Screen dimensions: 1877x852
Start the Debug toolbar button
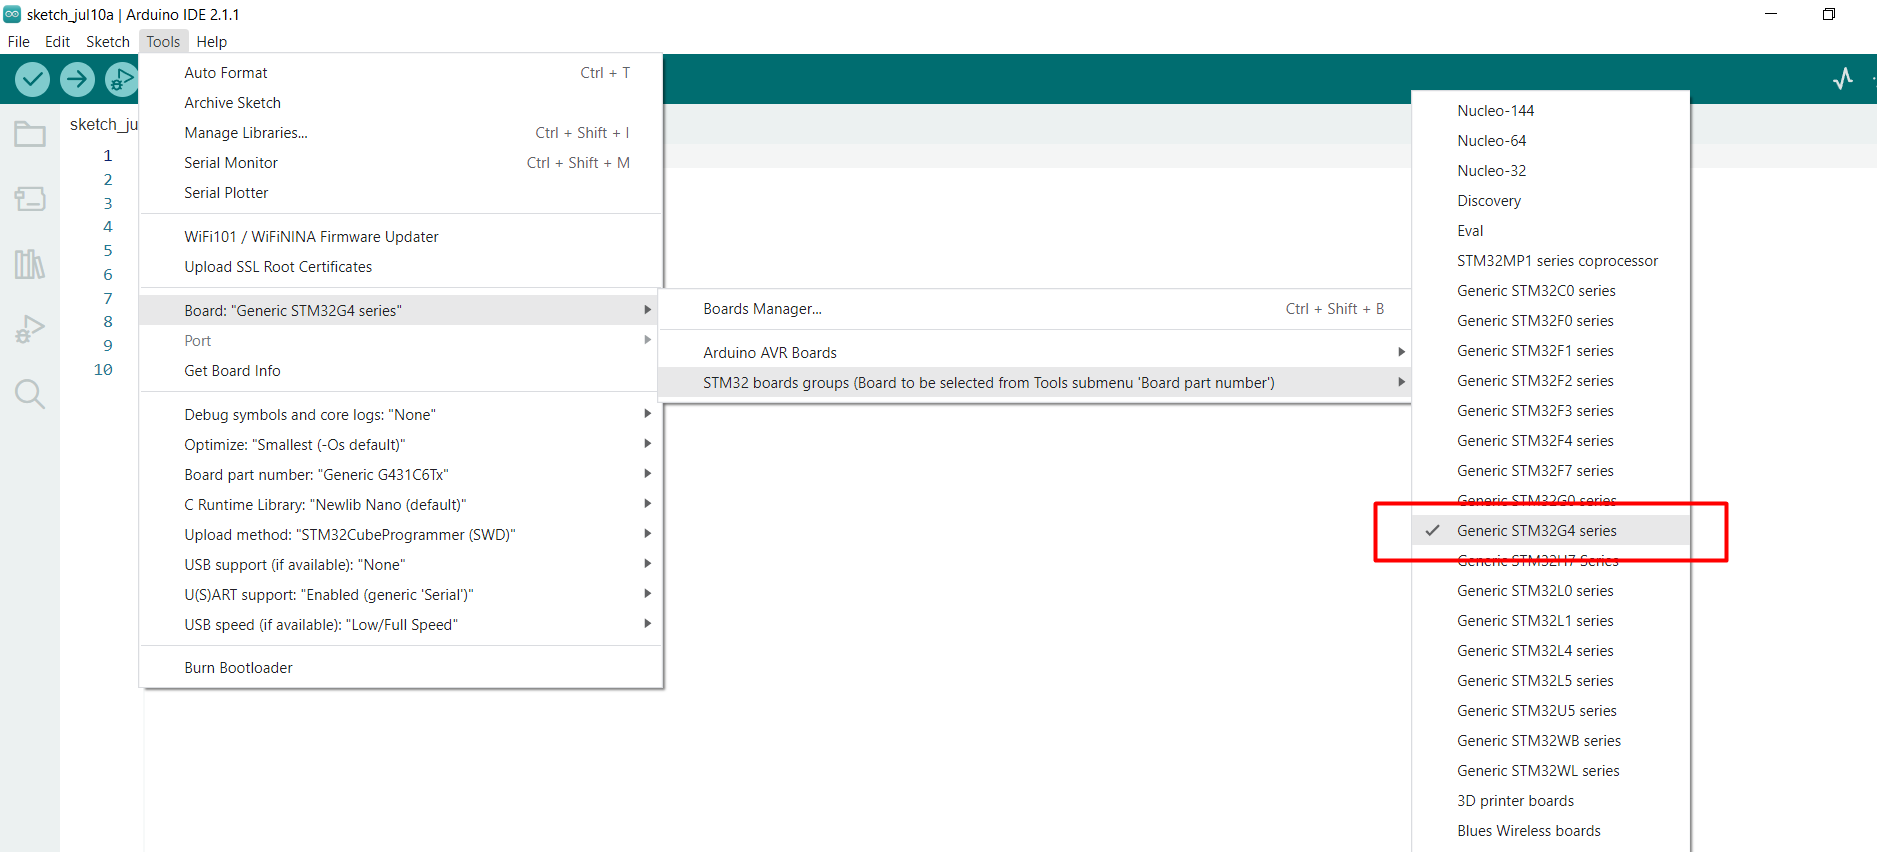point(121,79)
